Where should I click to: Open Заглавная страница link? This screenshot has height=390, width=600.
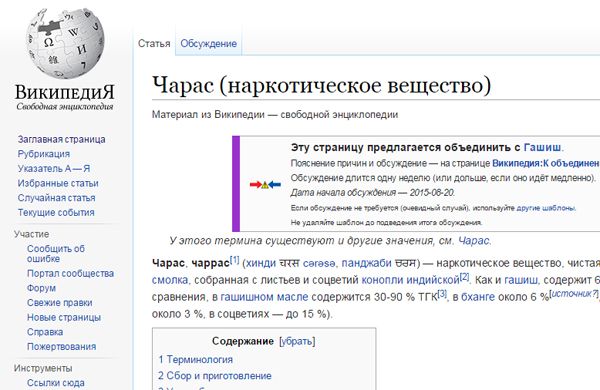[62, 139]
